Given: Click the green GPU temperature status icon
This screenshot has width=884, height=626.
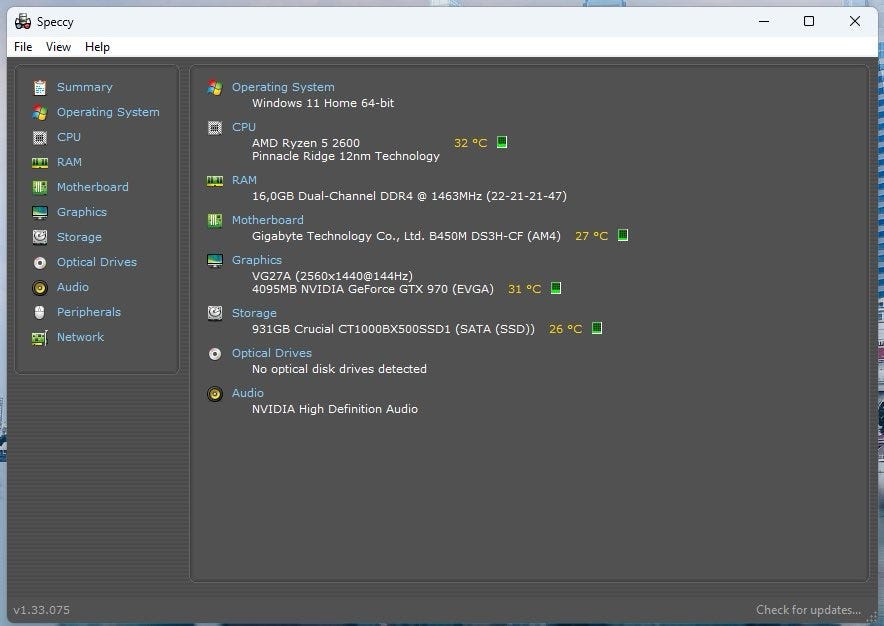Looking at the screenshot, I should (555, 288).
